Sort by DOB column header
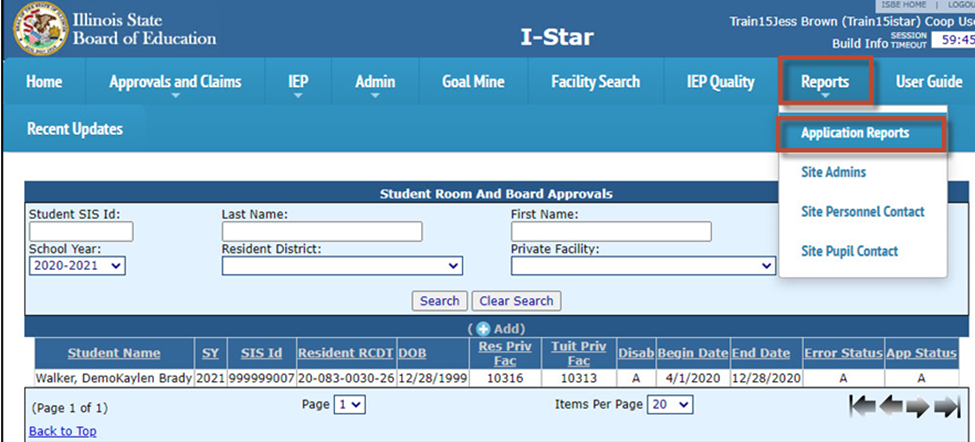Viewport: 975px width, 442px height. [412, 354]
